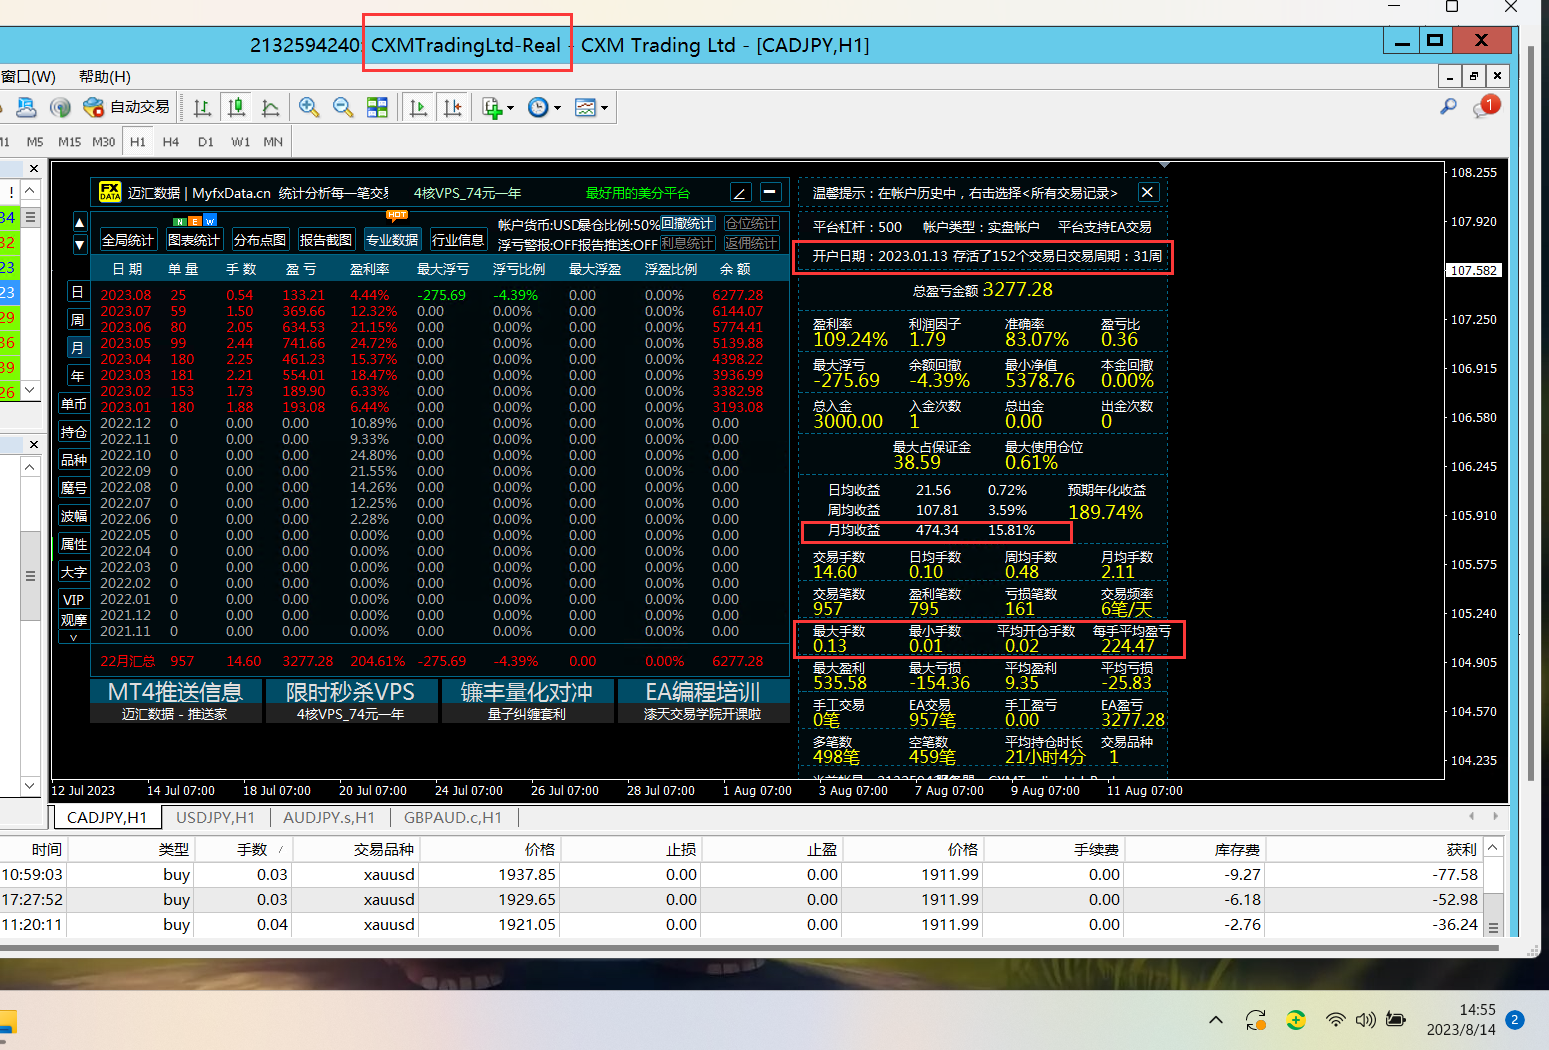Select the M5 timeframe

coord(35,142)
